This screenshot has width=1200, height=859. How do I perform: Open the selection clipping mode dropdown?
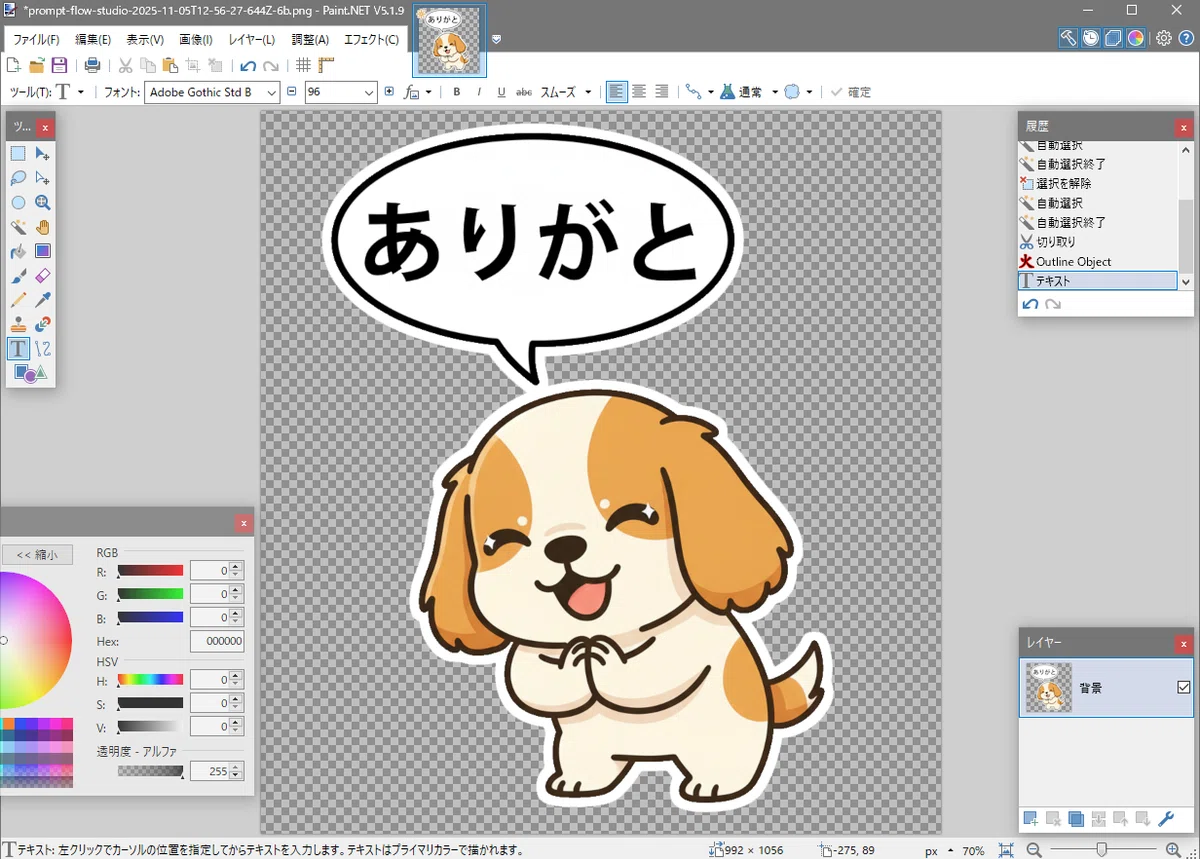coord(798,92)
